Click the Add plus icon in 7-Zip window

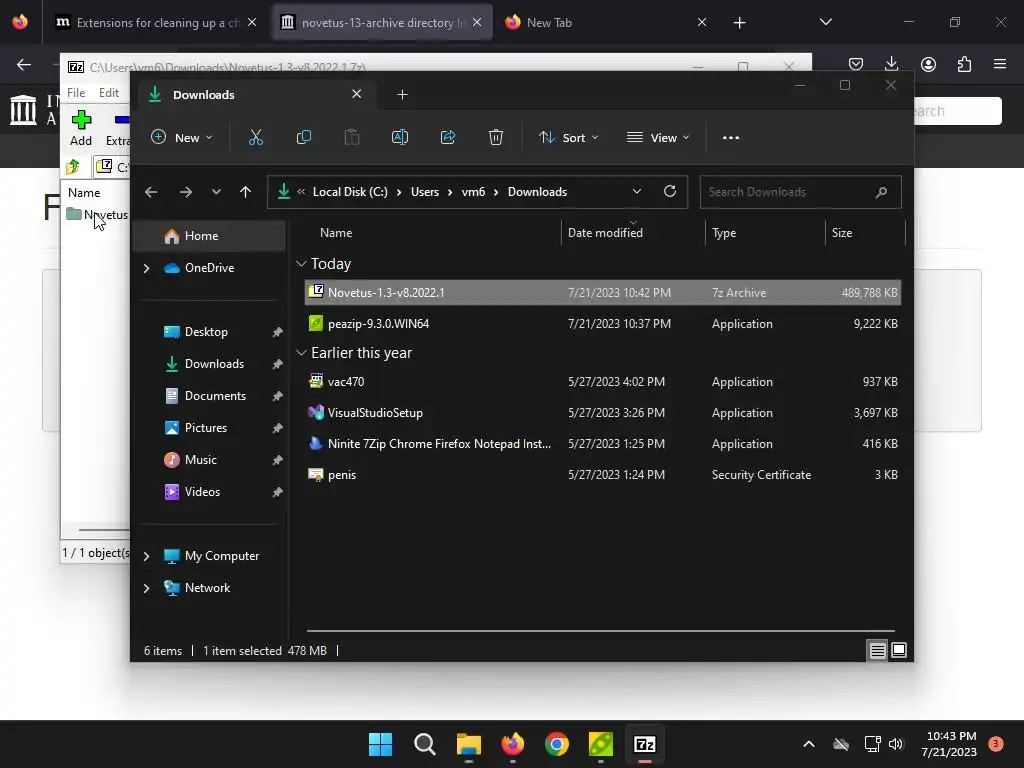[x=81, y=120]
